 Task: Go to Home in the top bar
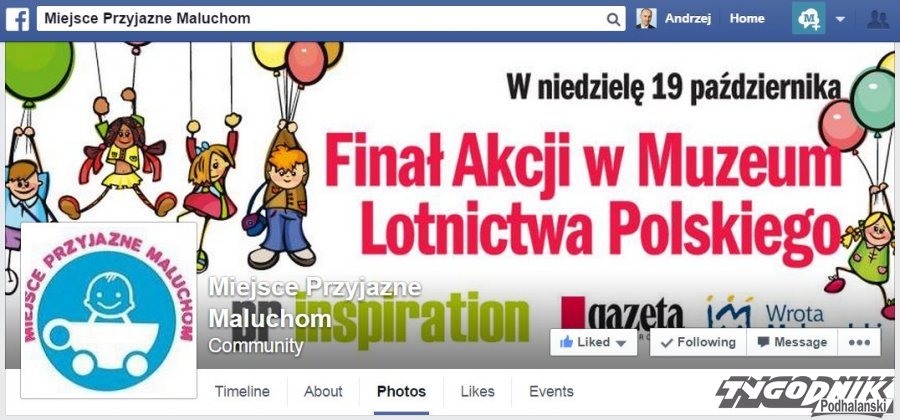747,19
